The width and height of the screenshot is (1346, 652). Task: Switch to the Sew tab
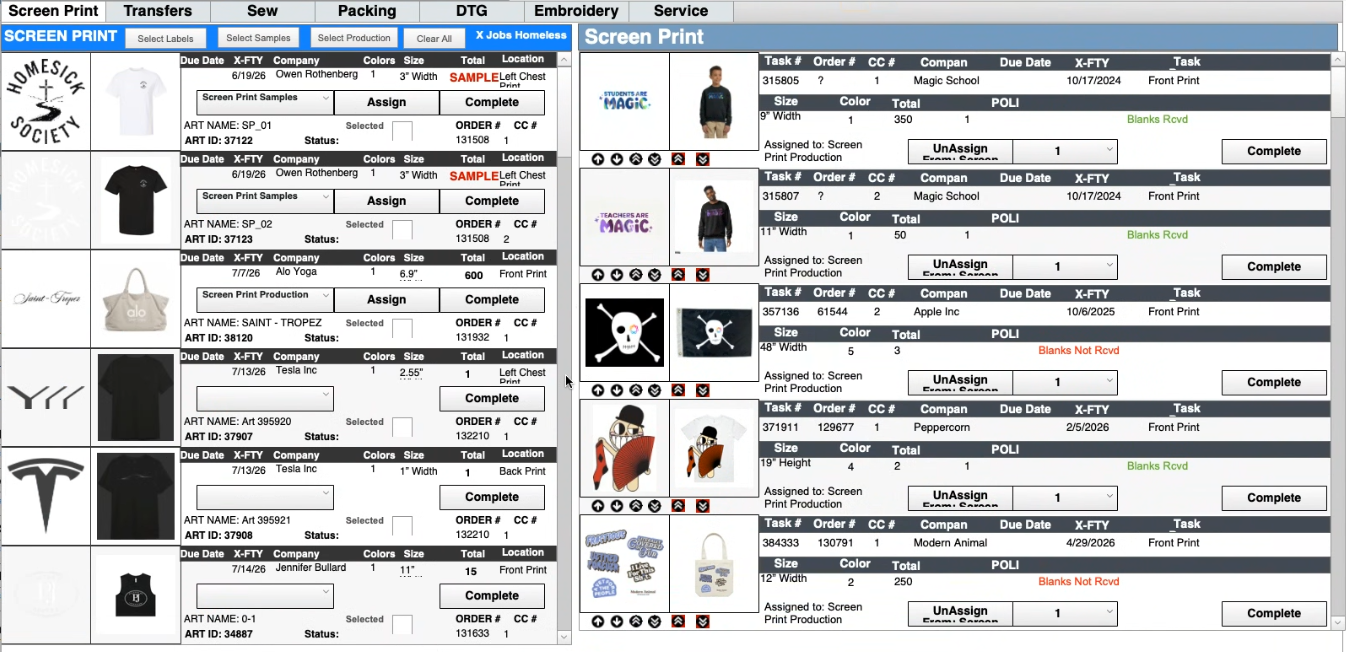pos(262,11)
